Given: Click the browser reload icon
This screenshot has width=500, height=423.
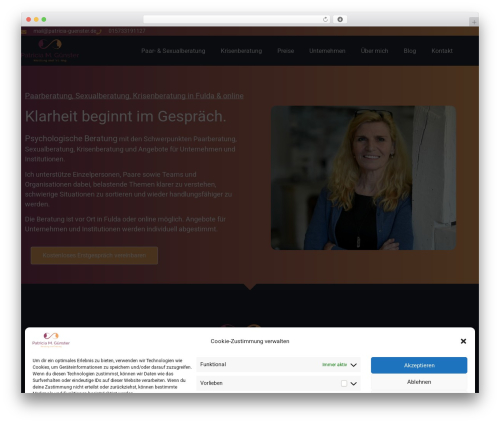Looking at the screenshot, I should click(325, 19).
